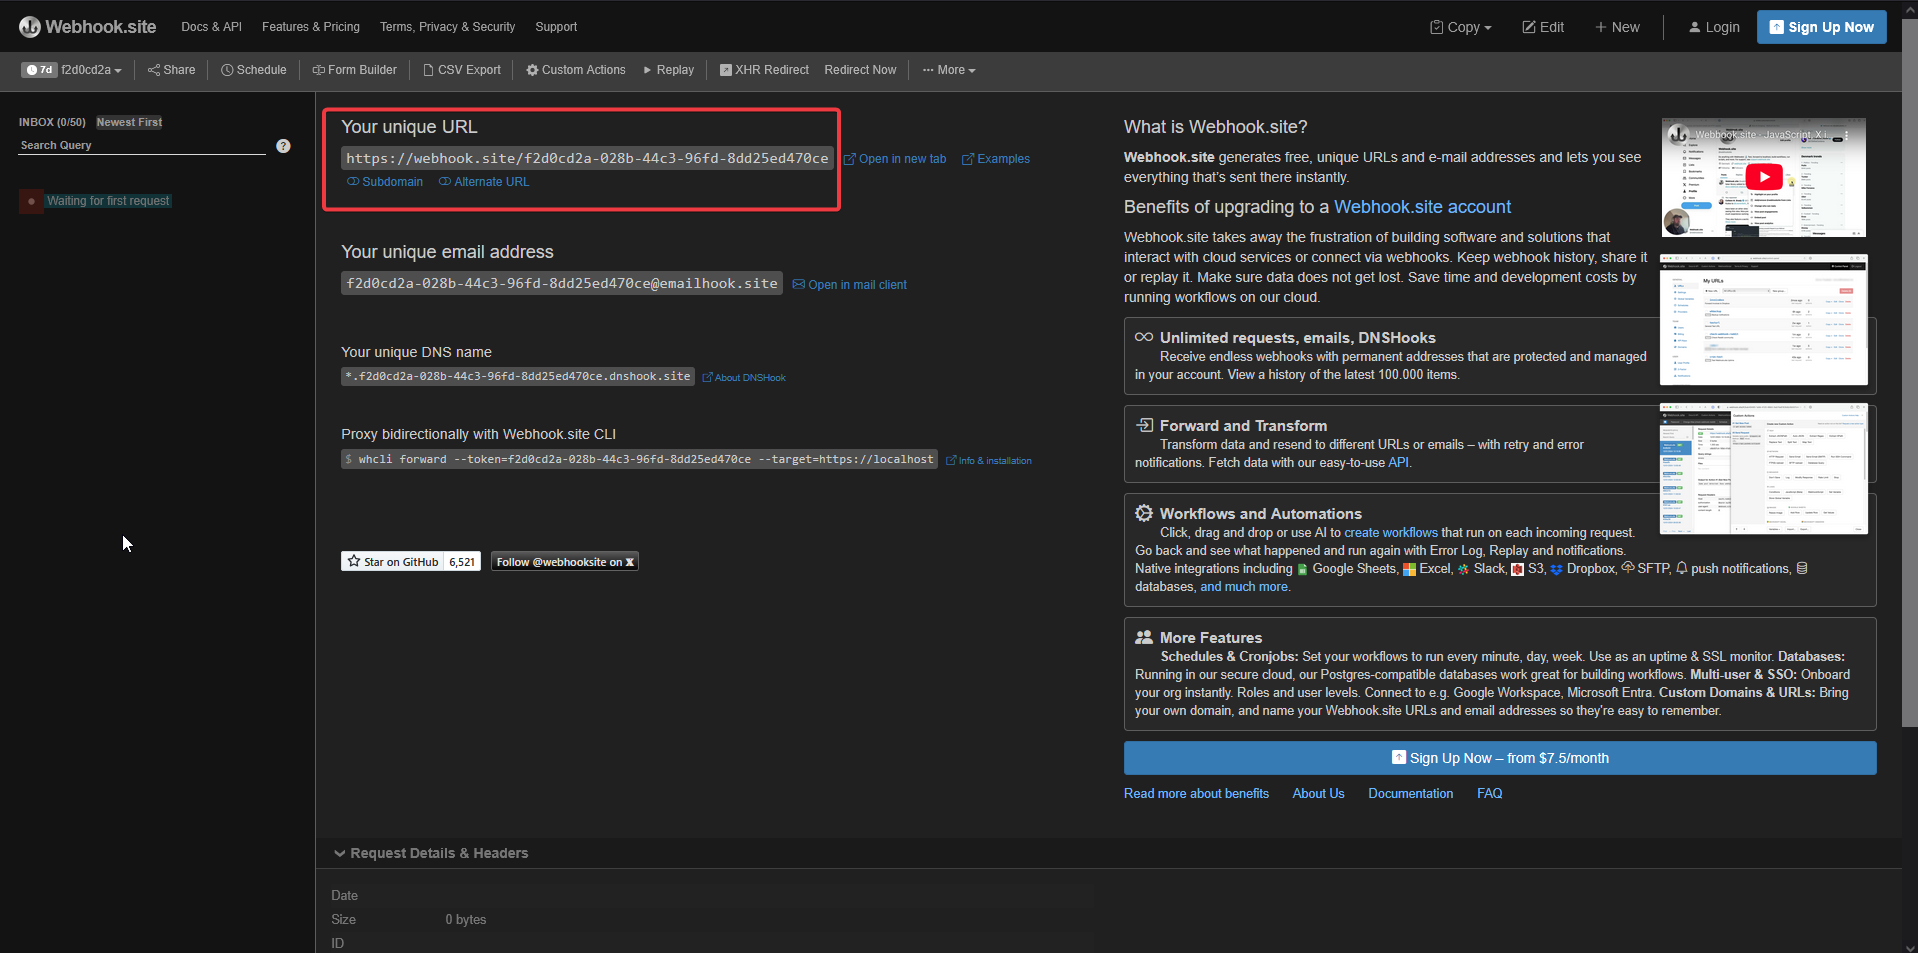Open the Copy dropdown menu
The height and width of the screenshot is (953, 1918).
point(1460,27)
